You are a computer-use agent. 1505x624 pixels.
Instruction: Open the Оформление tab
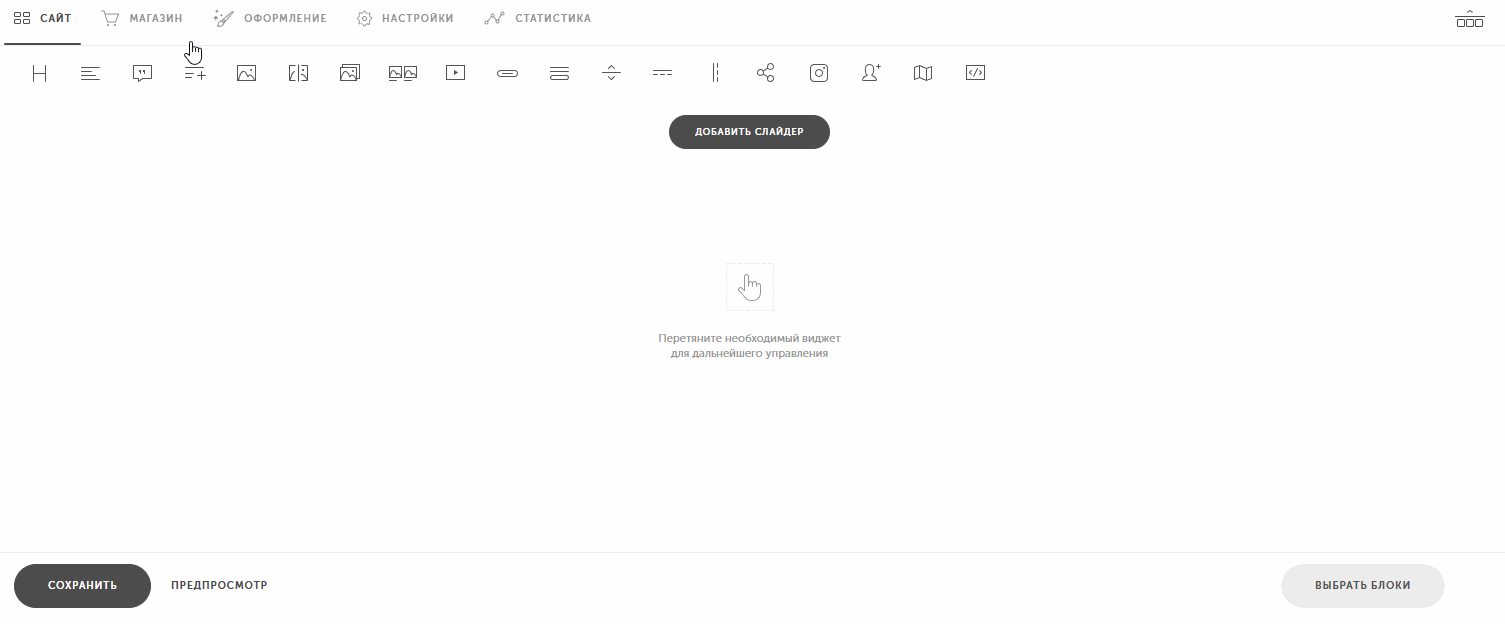tap(270, 19)
